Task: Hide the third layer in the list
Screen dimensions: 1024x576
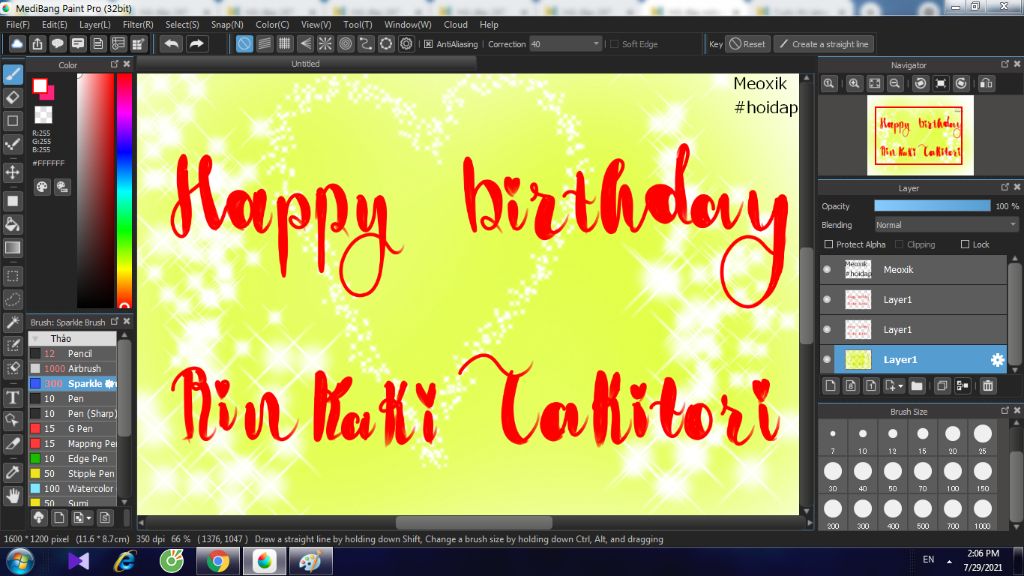Action: 827,330
